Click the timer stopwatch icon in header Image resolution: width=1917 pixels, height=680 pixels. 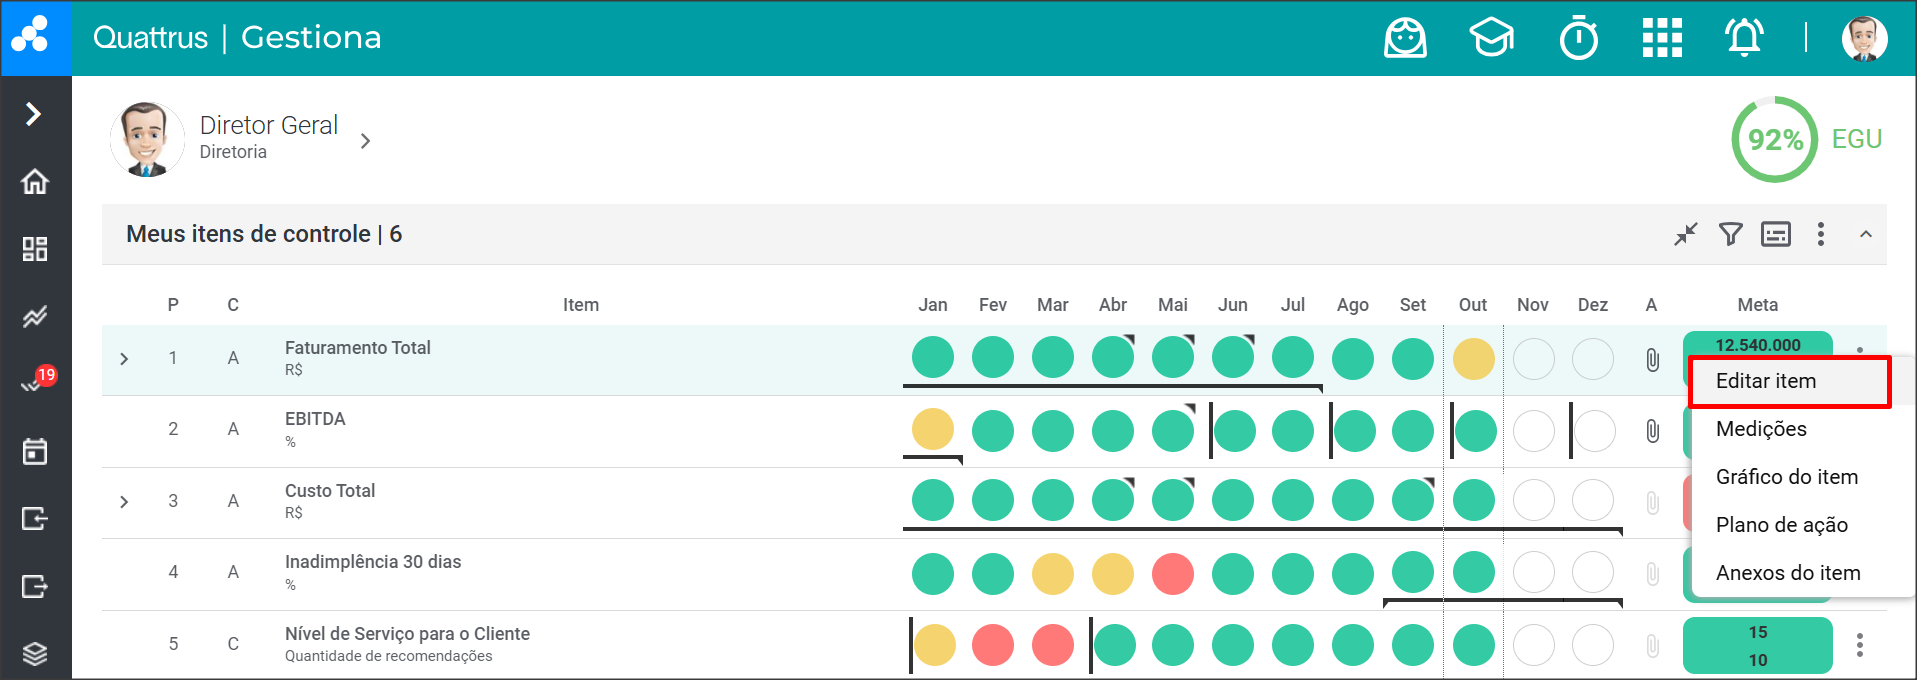pos(1578,39)
